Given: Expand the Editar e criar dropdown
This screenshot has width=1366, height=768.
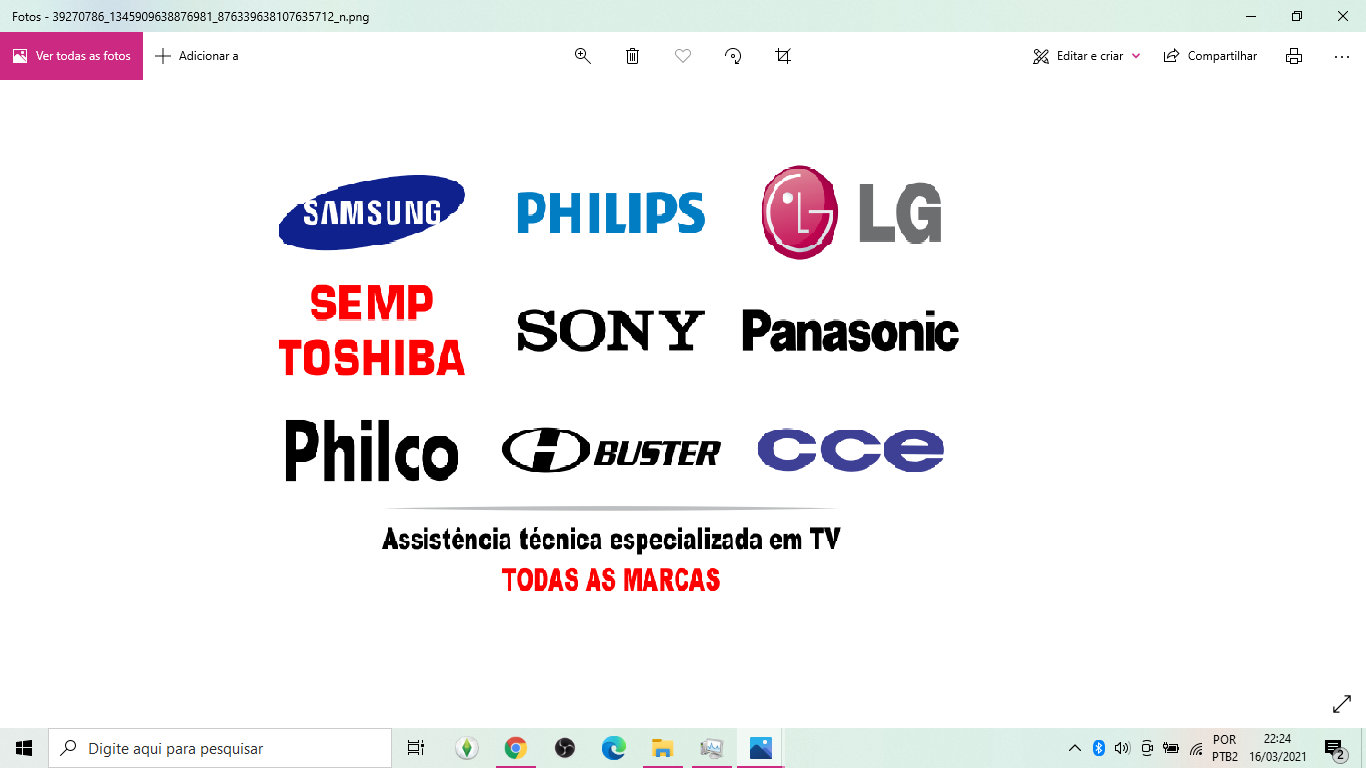Looking at the screenshot, I should (1087, 56).
